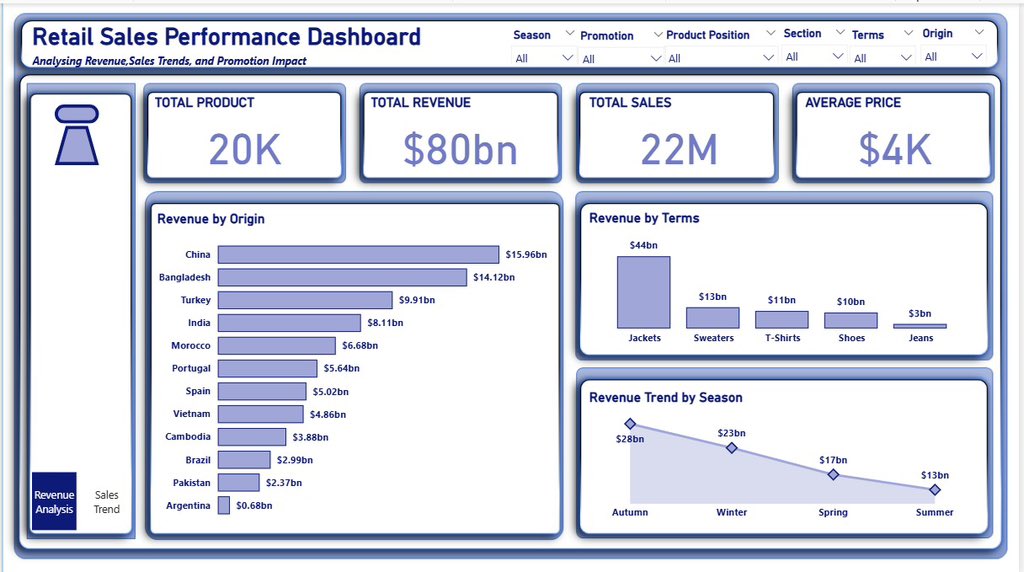Select the Sweaters column in Revenue by Terms

(712, 318)
